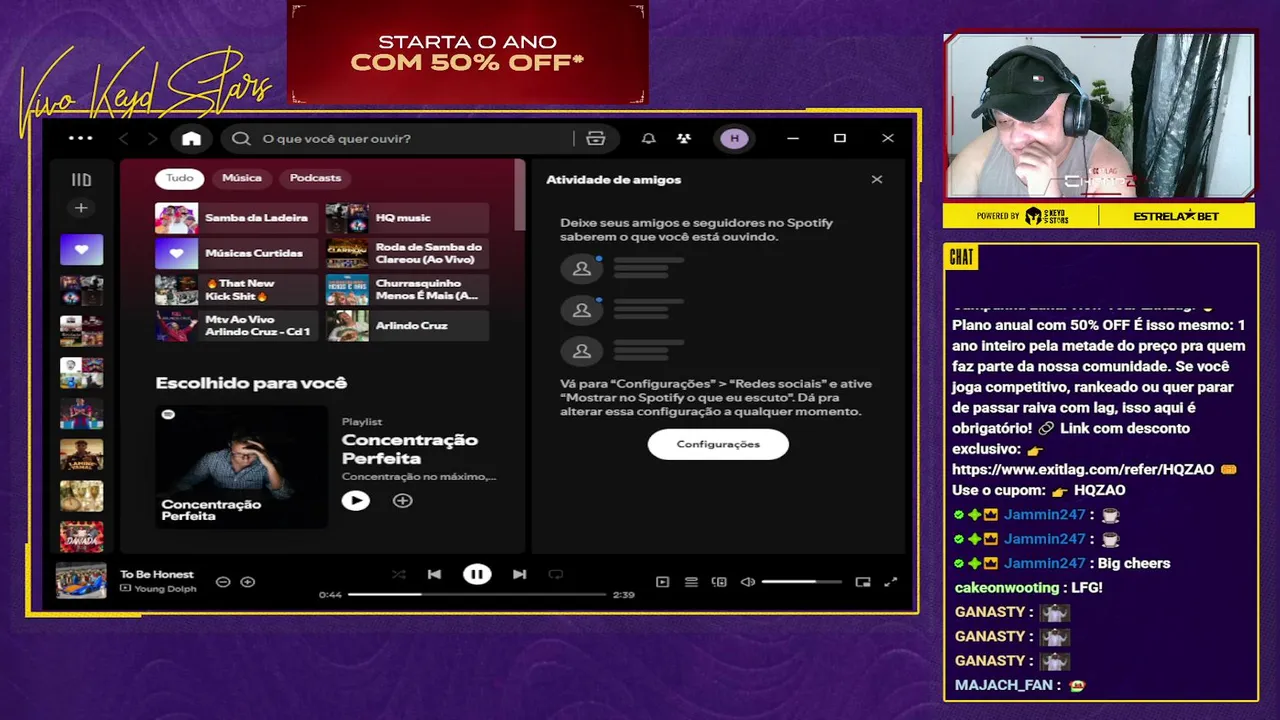Open the three-dots Spotify menu
This screenshot has height=720, width=1280.
[80, 138]
